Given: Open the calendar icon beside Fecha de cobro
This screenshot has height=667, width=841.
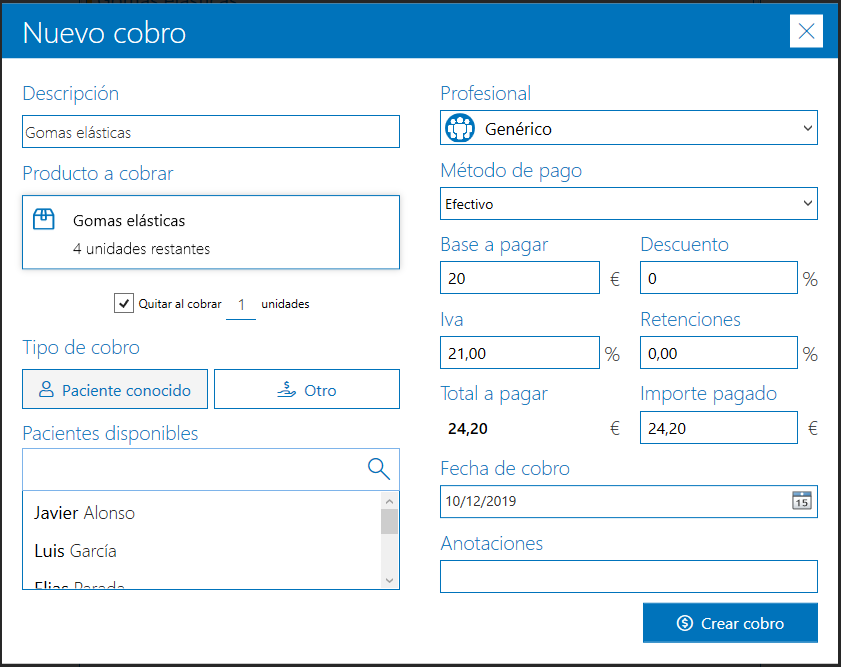Looking at the screenshot, I should click(801, 502).
